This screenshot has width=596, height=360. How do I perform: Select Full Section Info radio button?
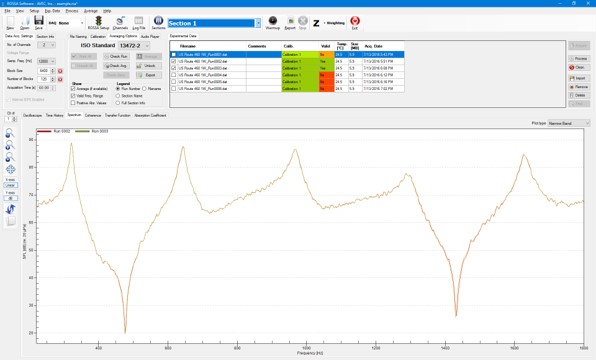pyautogui.click(x=118, y=103)
